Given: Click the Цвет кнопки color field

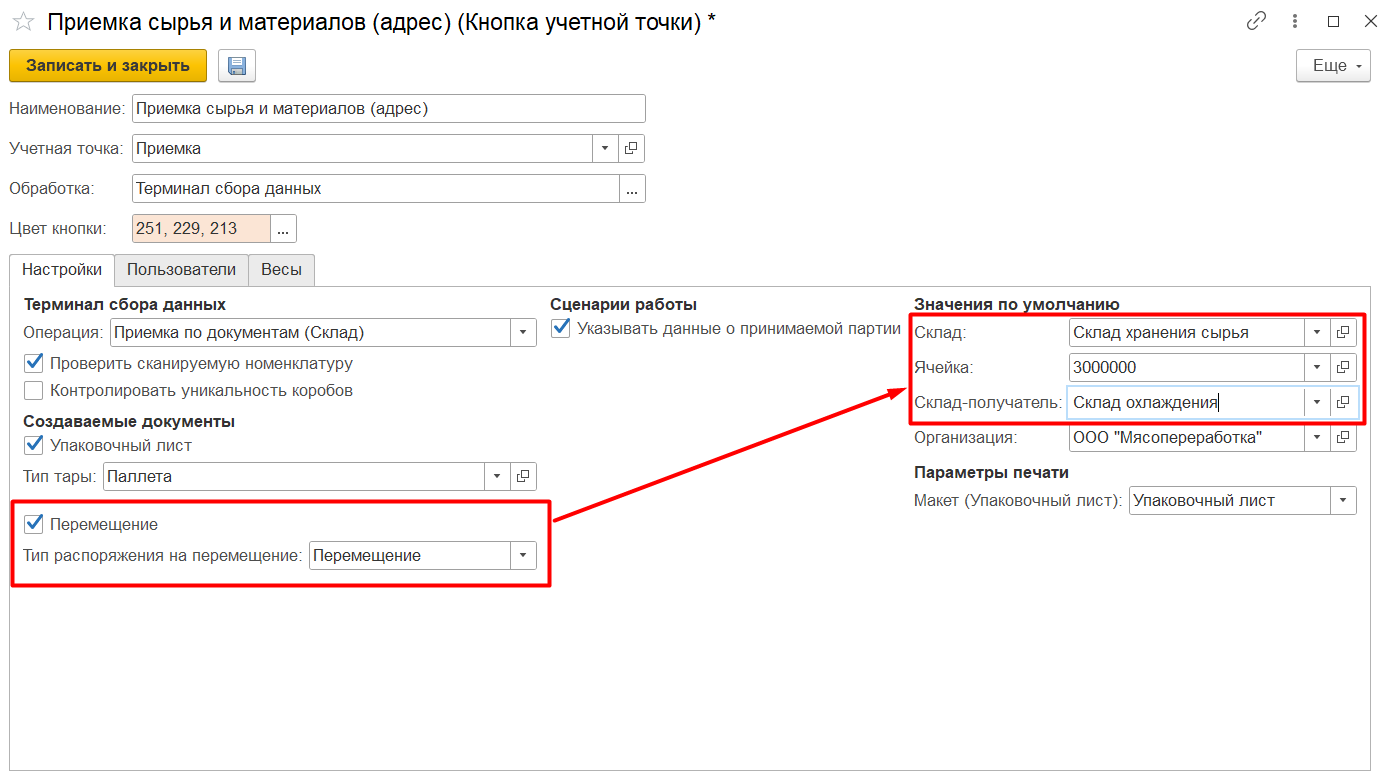Looking at the screenshot, I should (x=201, y=229).
